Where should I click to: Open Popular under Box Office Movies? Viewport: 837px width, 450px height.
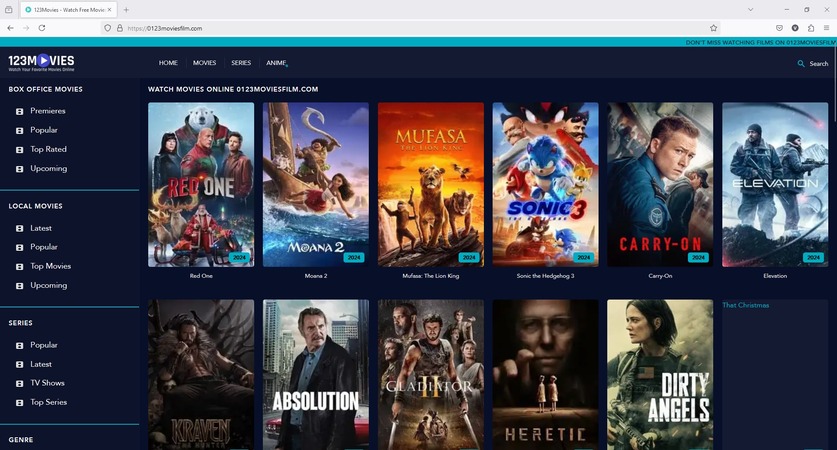(44, 130)
